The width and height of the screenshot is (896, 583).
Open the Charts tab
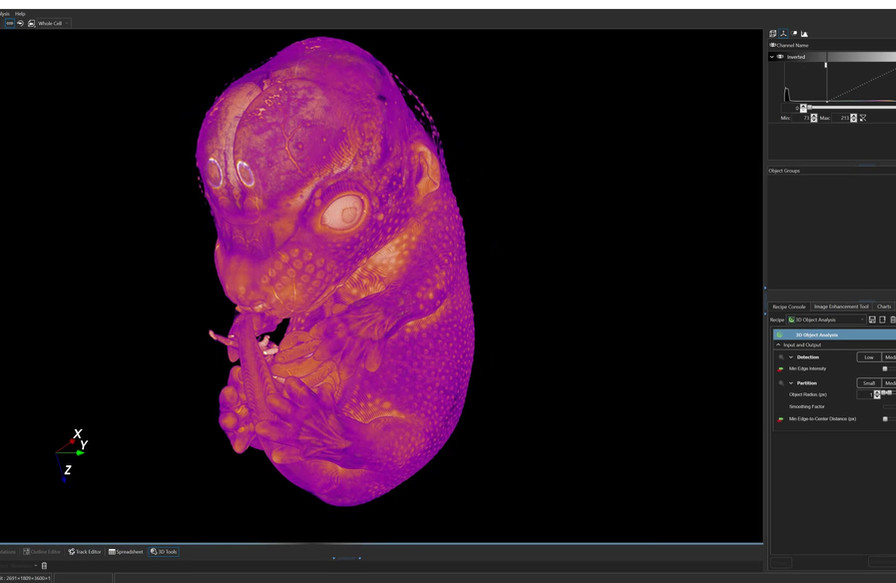coord(882,307)
